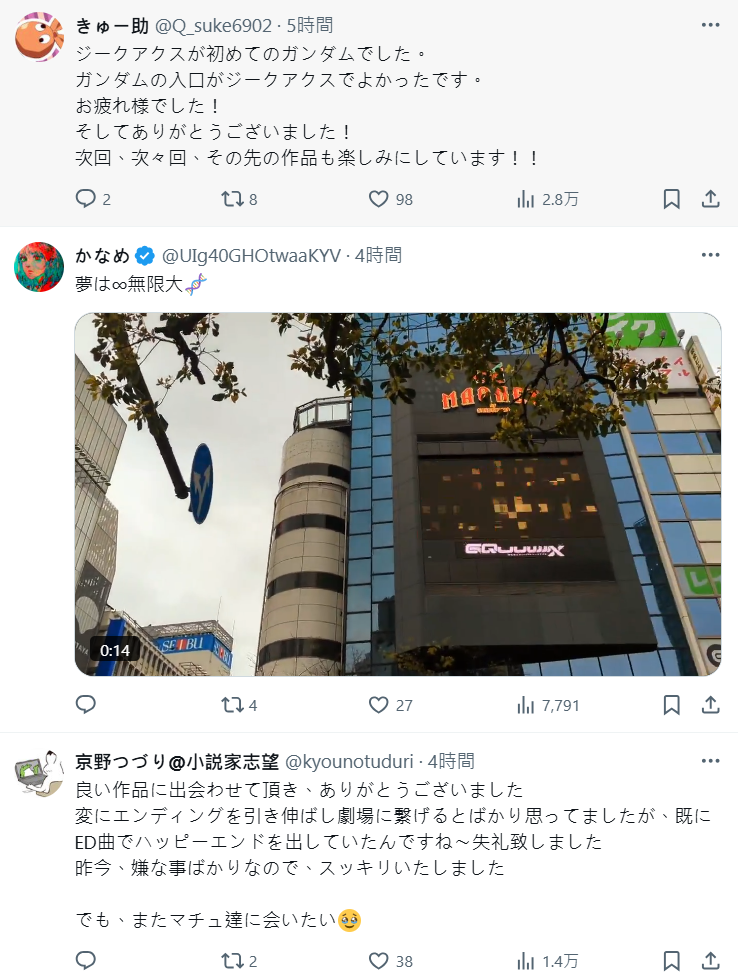Play the 0:14 video in かなめ's tweet
Screen dimensions: 738x973
pos(398,494)
